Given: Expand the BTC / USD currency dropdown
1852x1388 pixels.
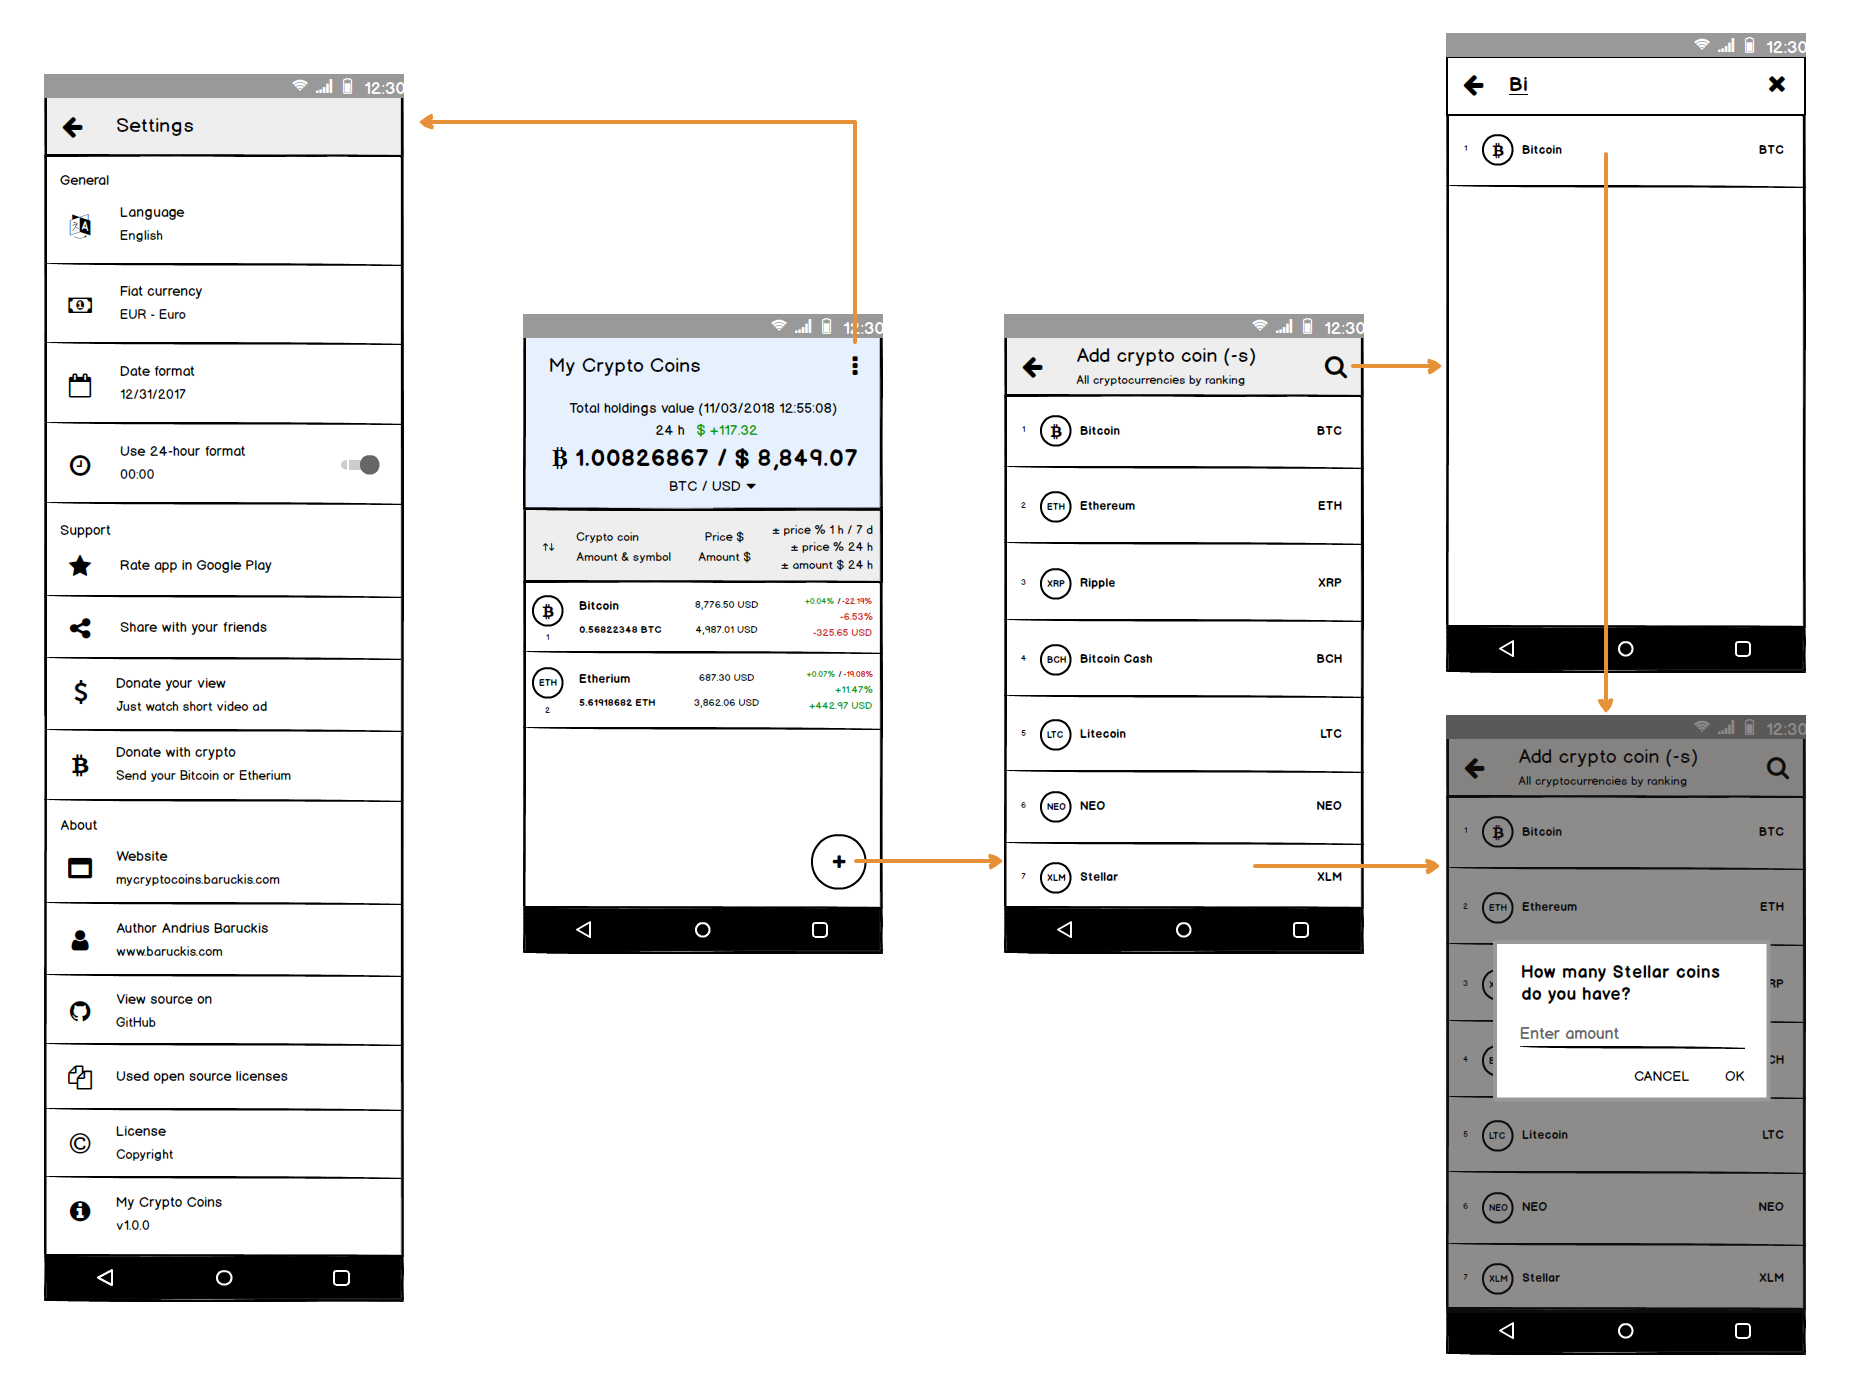Looking at the screenshot, I should pos(712,486).
